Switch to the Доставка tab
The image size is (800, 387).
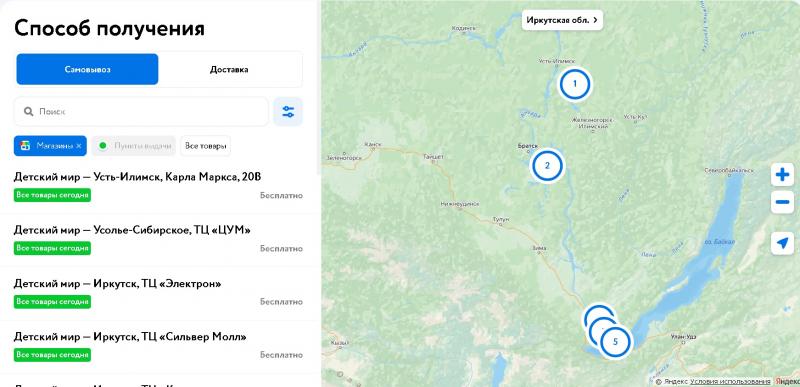click(x=229, y=69)
